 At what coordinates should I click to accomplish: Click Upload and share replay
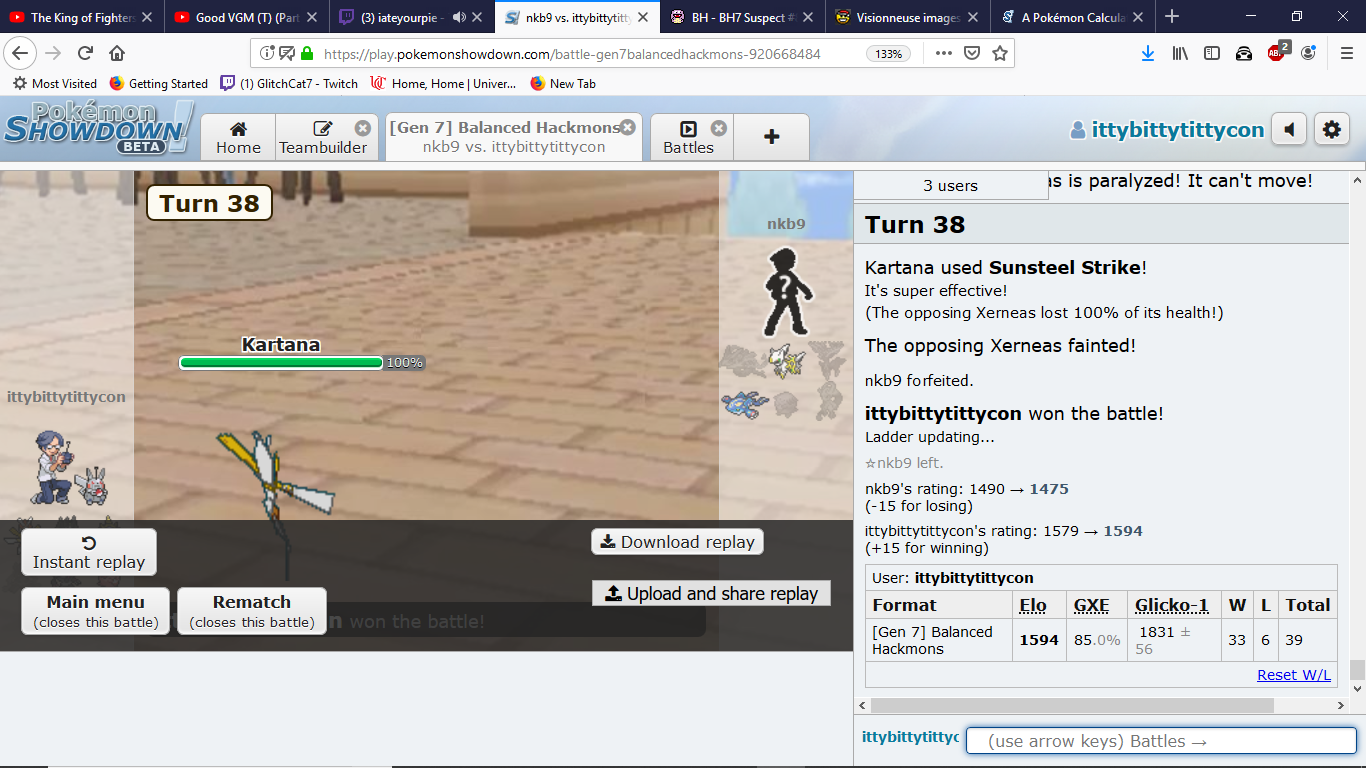(711, 593)
